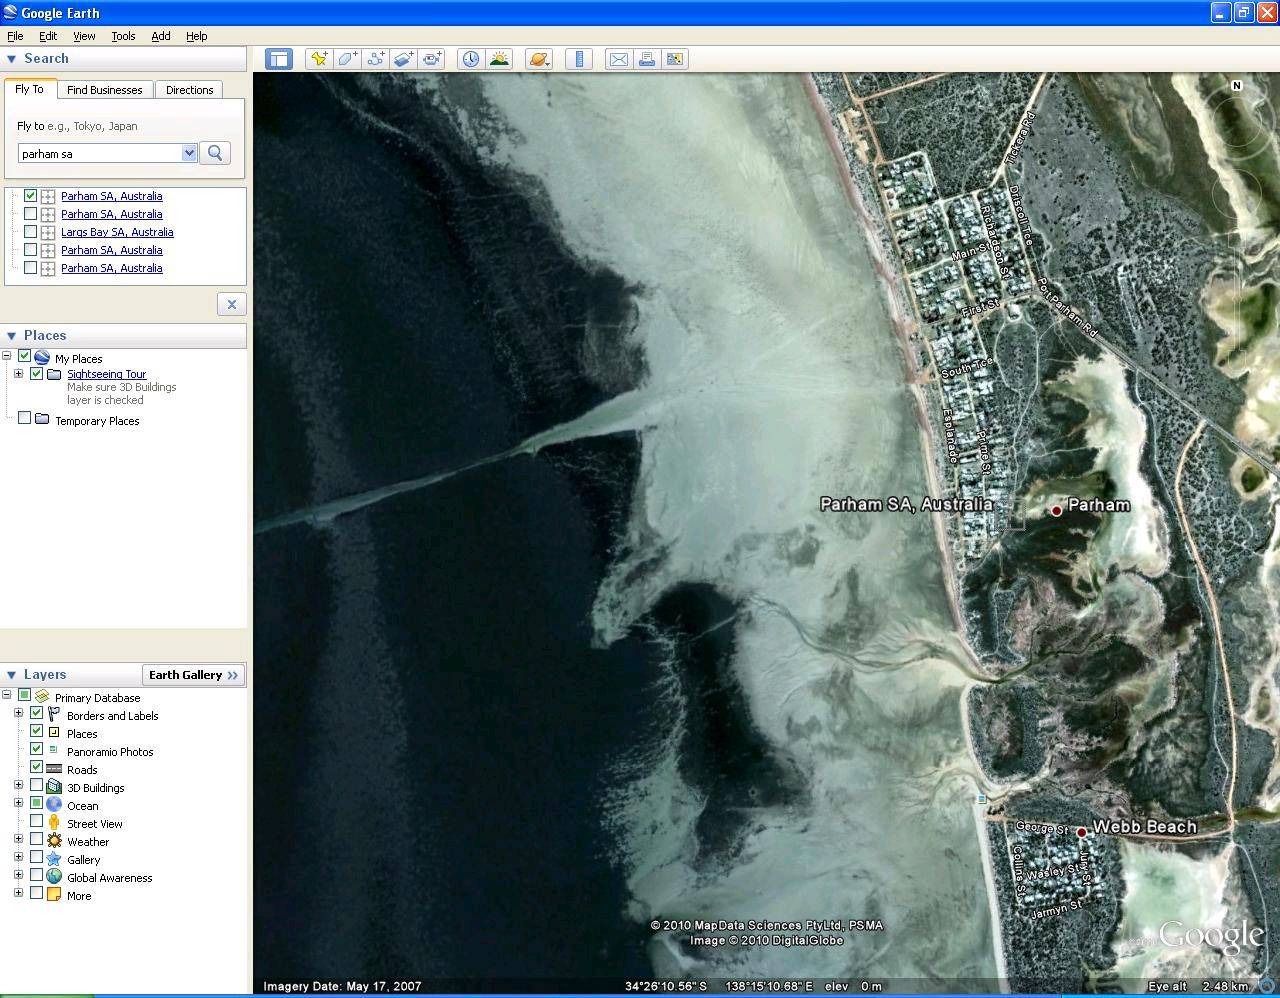Image resolution: width=1280 pixels, height=998 pixels.
Task: Hide the sidebar using toolbar button
Action: (278, 59)
